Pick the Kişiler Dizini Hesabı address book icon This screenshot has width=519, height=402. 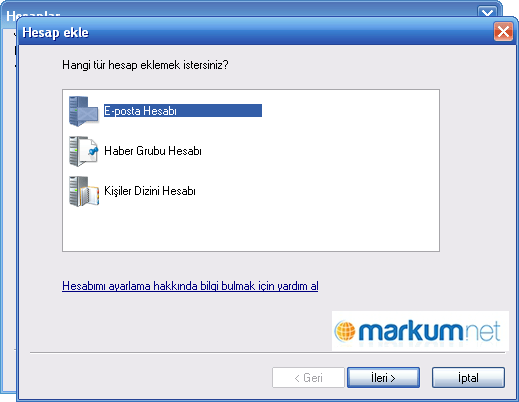point(83,191)
